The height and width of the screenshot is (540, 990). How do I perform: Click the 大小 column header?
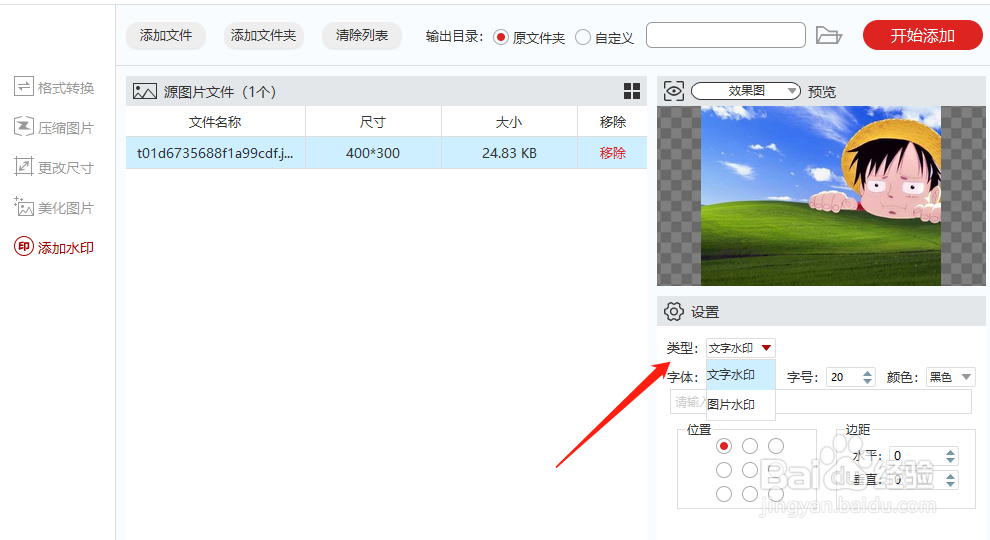[509, 121]
